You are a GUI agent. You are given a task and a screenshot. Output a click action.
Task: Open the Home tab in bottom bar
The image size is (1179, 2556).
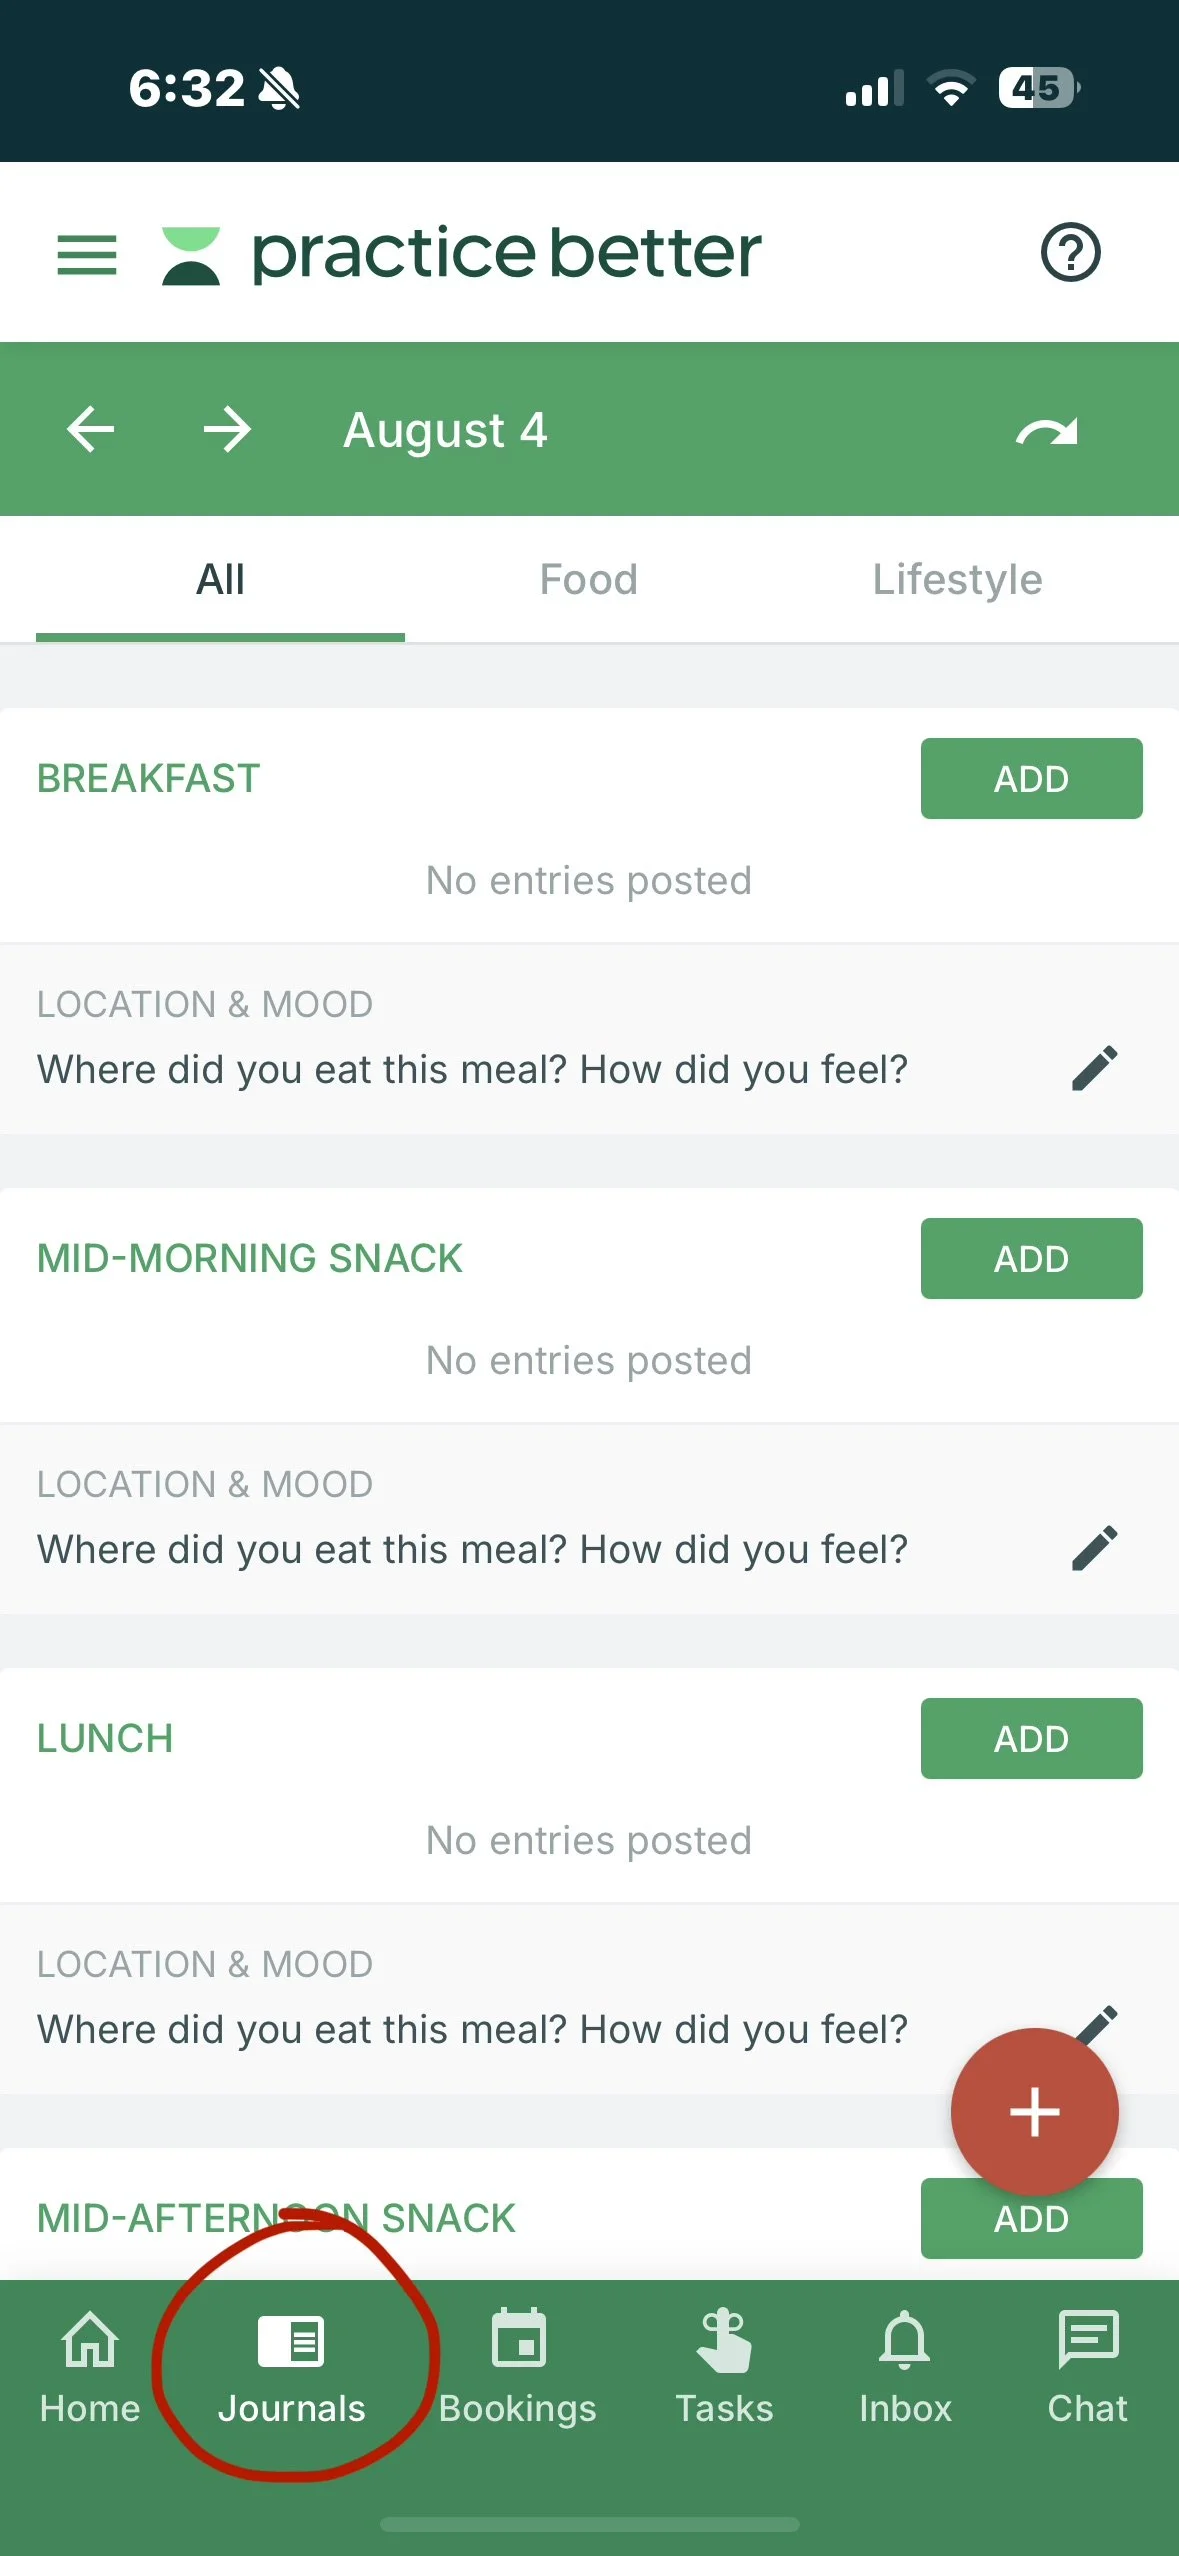click(x=90, y=2368)
